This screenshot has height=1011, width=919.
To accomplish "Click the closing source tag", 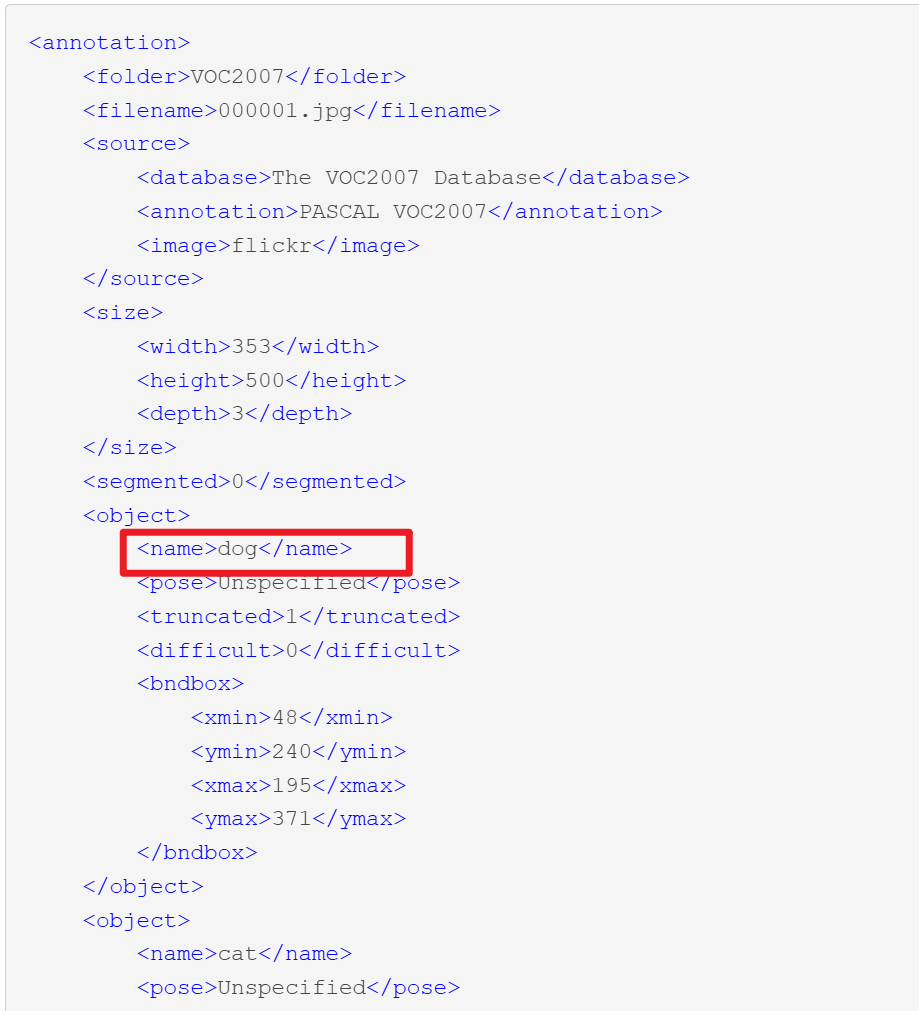I will tap(143, 279).
